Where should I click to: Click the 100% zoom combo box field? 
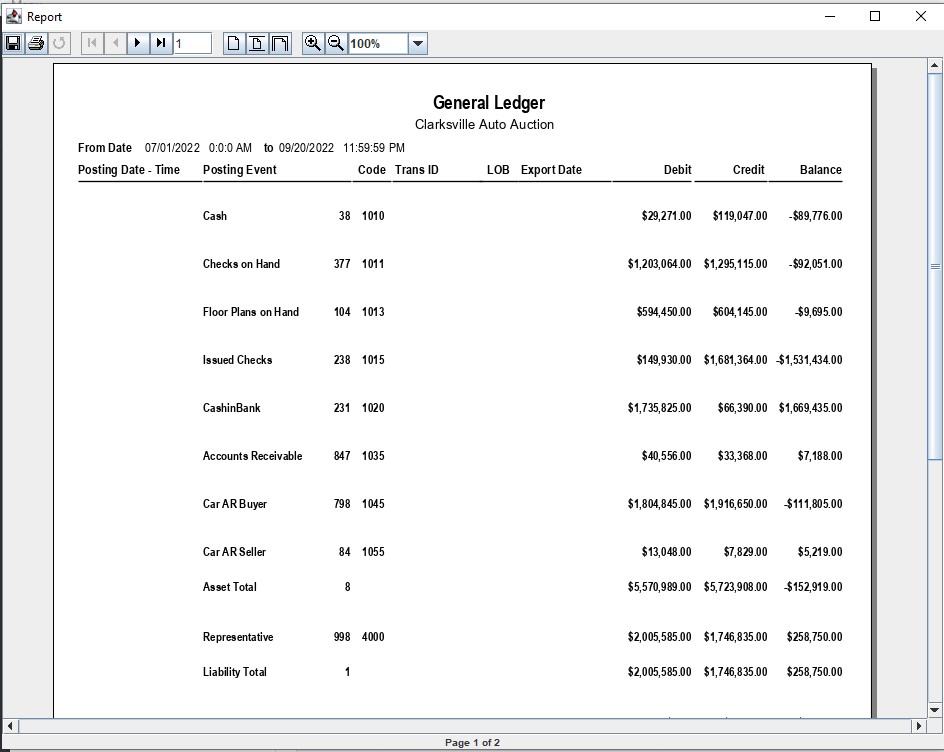click(377, 44)
